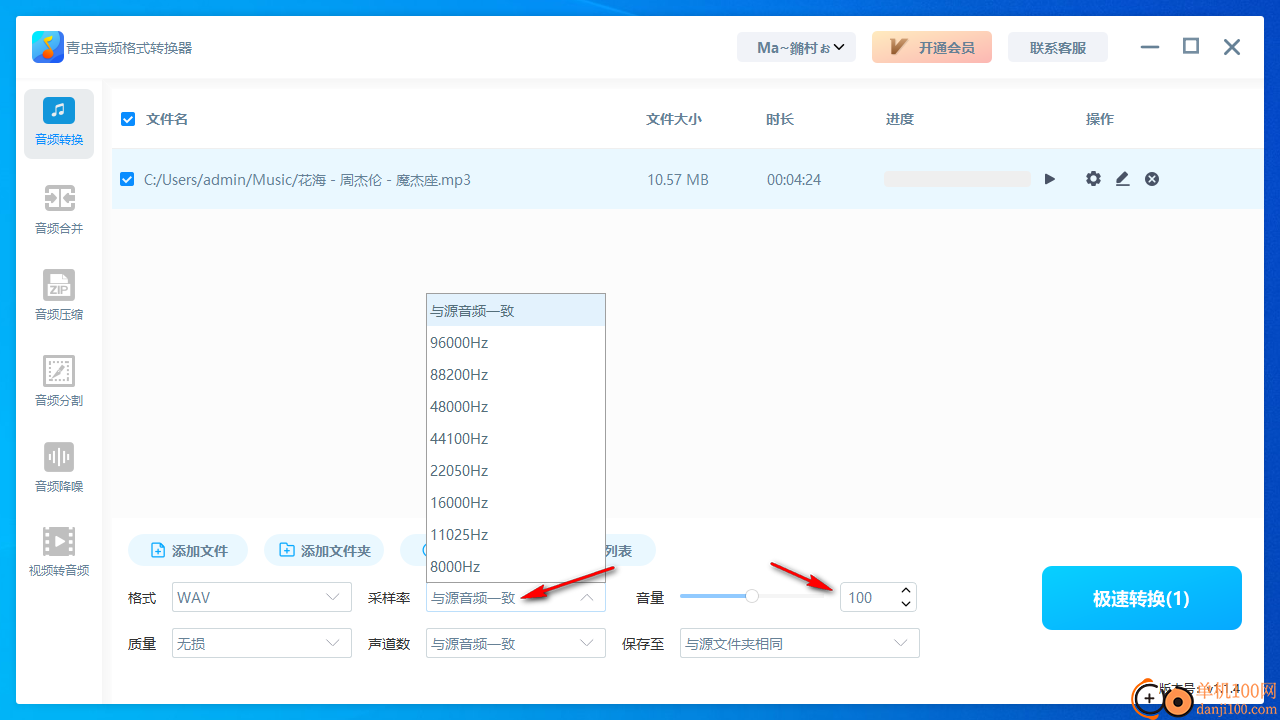The height and width of the screenshot is (720, 1280).
Task: Uncheck the select-all checkbox beside 文件名
Action: tap(128, 118)
